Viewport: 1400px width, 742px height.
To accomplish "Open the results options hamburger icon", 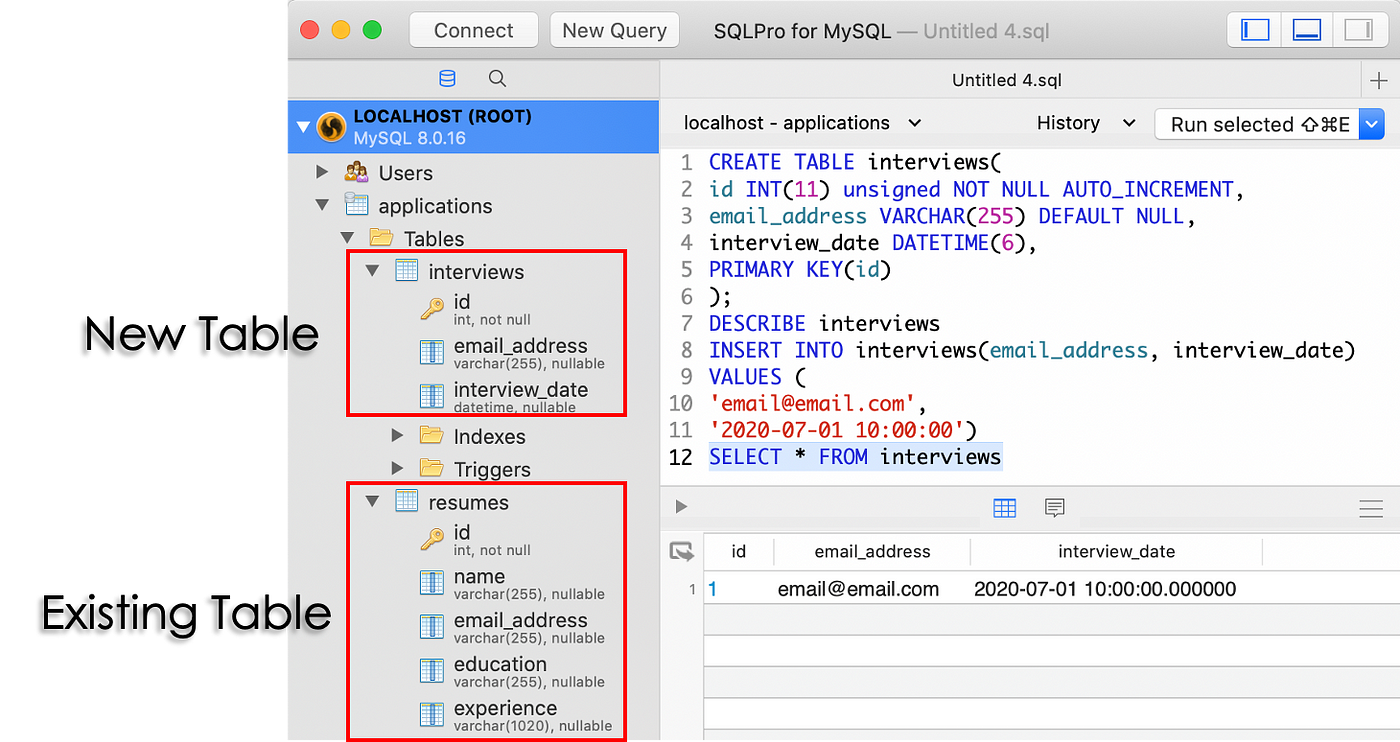I will point(1371,509).
